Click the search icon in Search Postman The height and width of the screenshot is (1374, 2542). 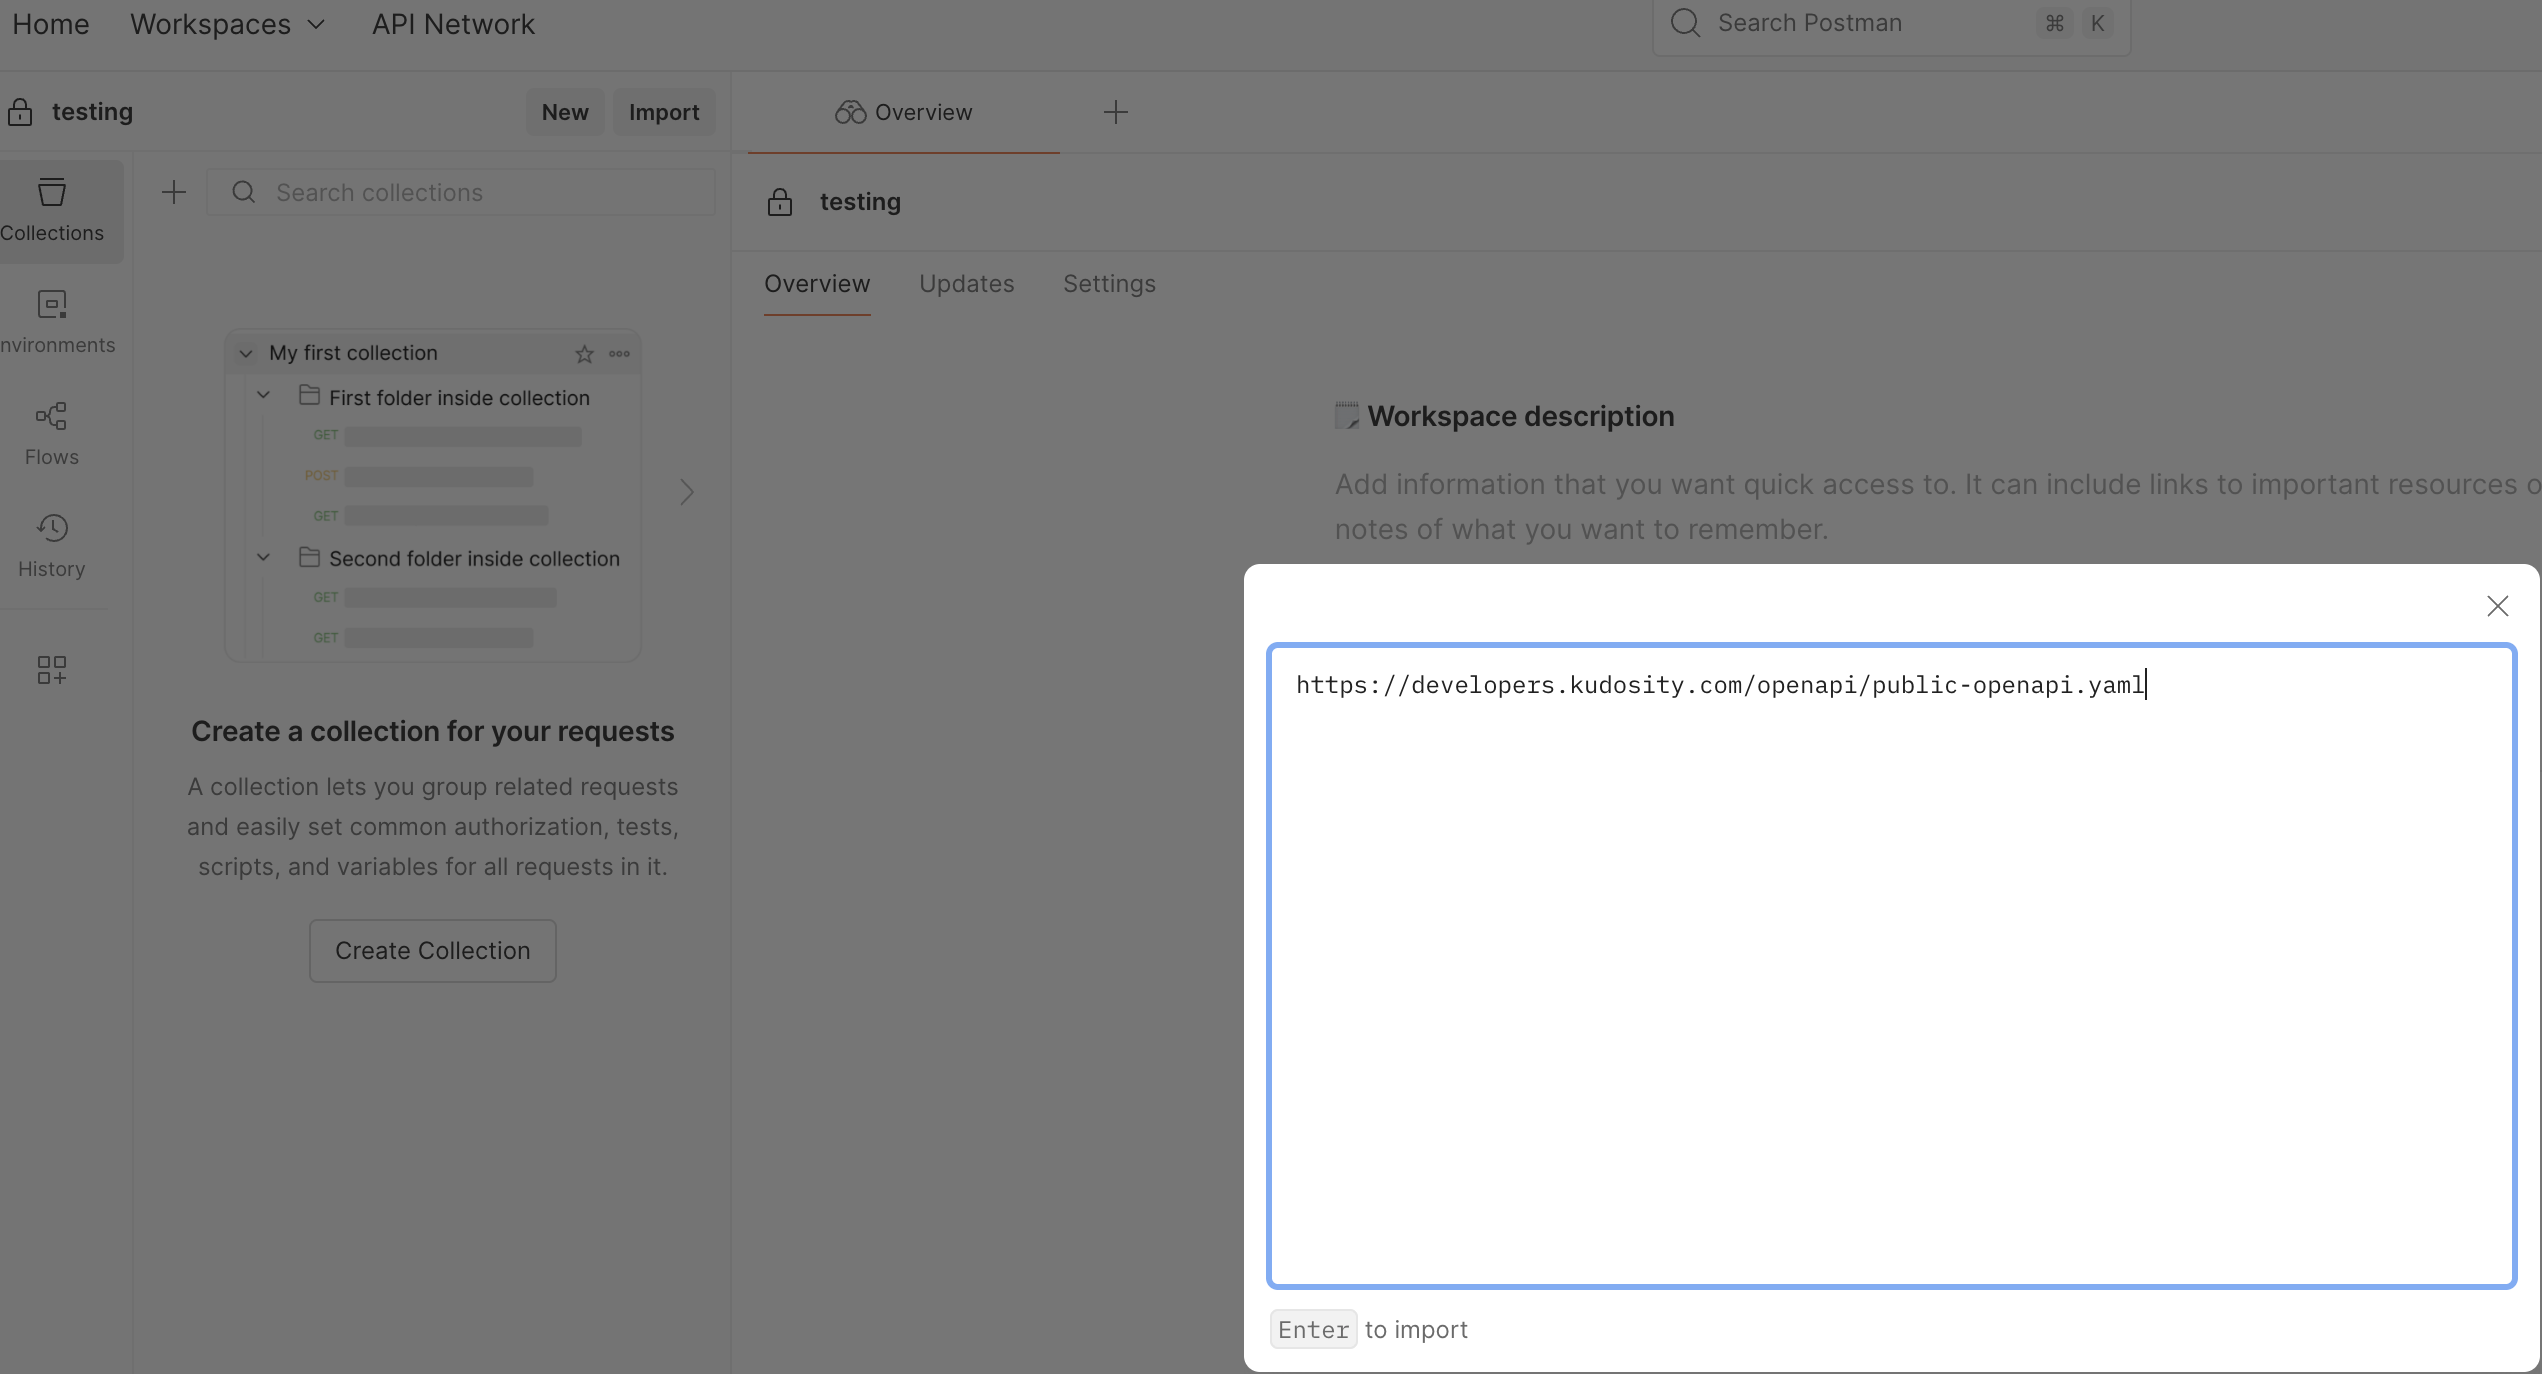[1686, 23]
